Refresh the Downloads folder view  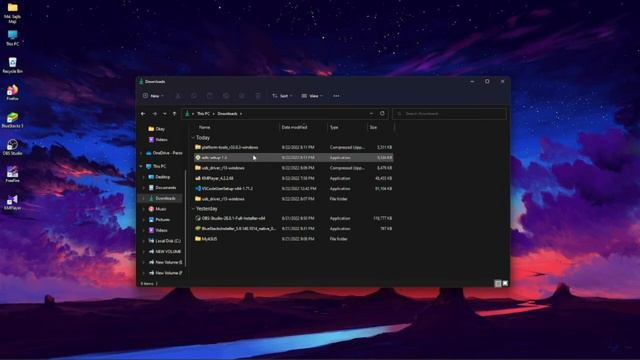point(382,113)
